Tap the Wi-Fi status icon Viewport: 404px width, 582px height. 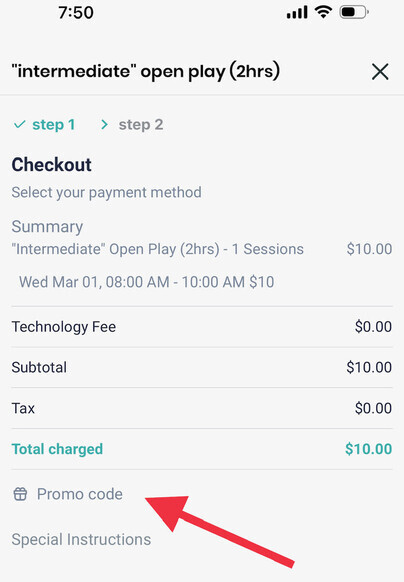click(x=323, y=12)
